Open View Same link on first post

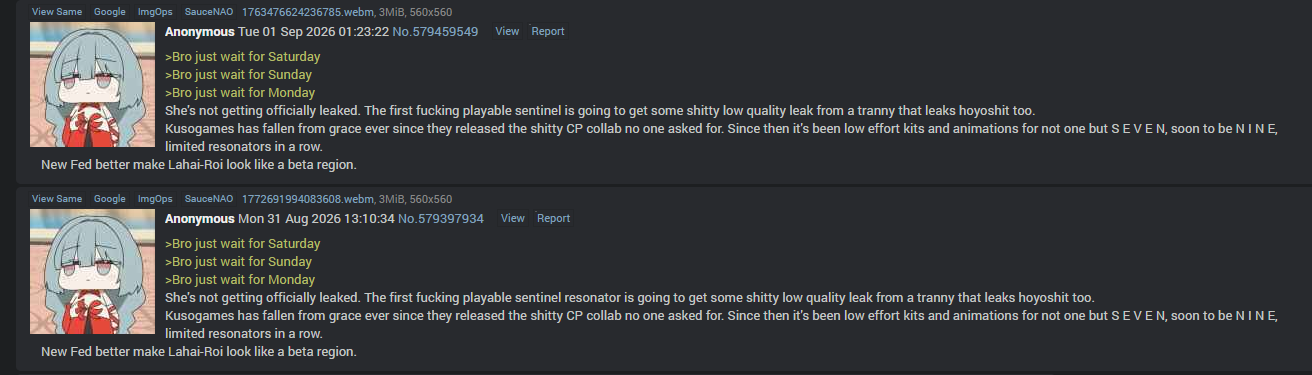point(57,12)
